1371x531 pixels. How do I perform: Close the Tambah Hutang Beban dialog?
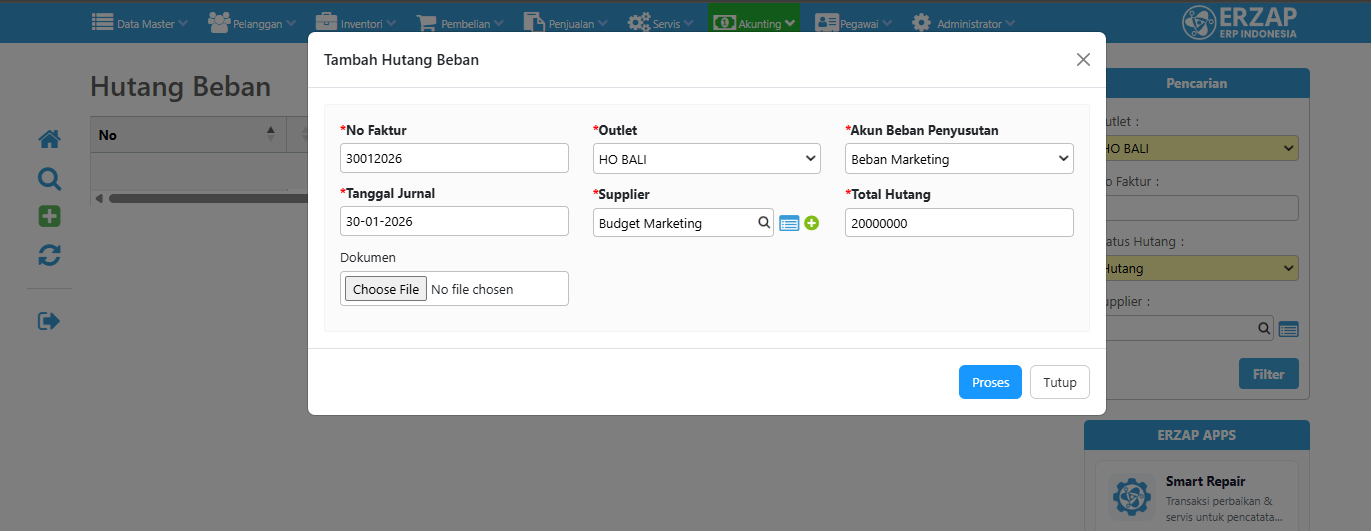pos(1083,60)
